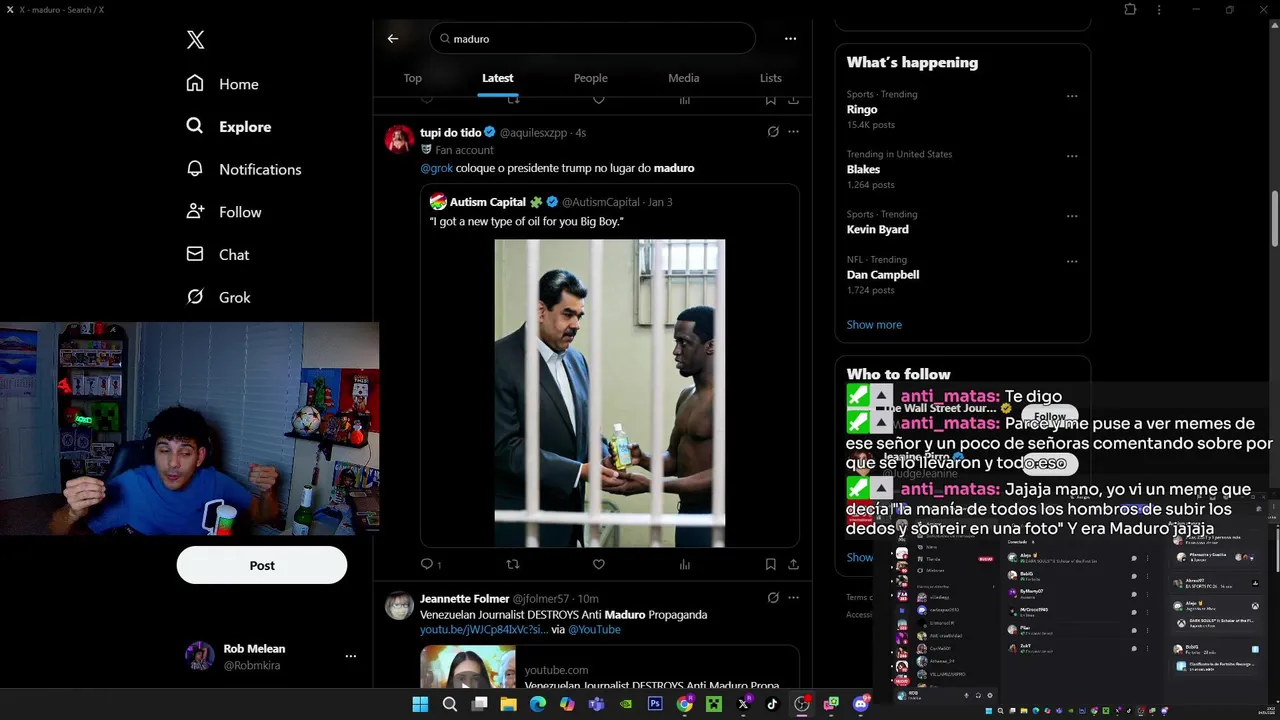Reply to the tupi do tido post
1280x720 pixels.
click(x=427, y=565)
